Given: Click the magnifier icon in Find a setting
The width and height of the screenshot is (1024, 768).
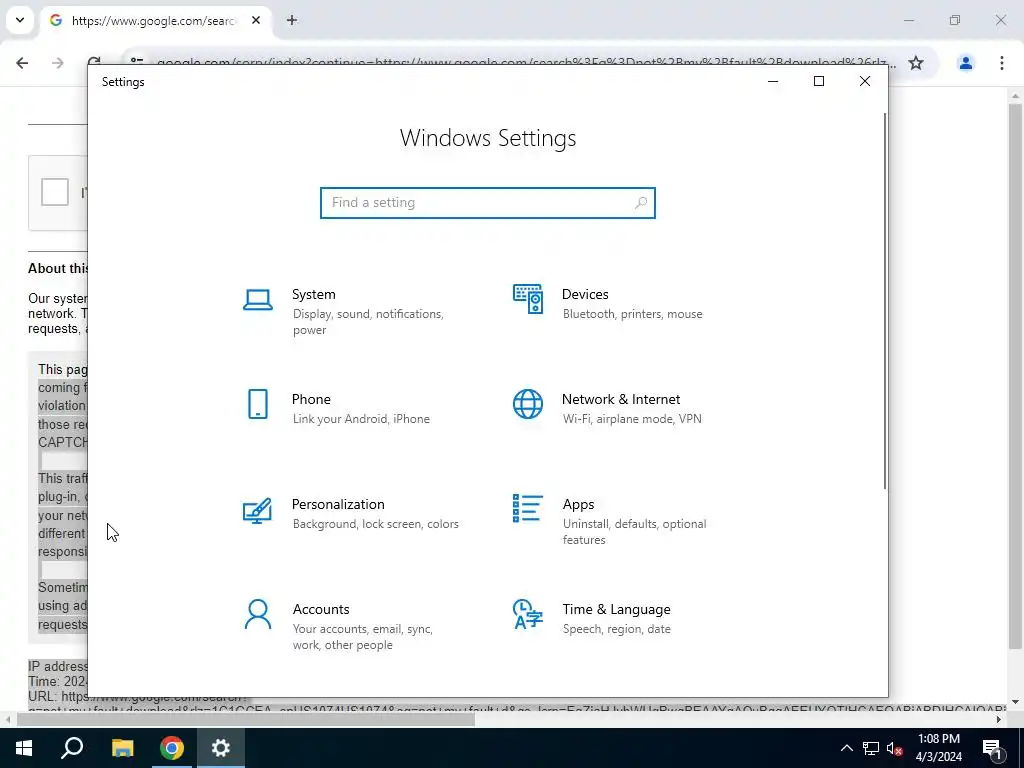Looking at the screenshot, I should point(641,203).
